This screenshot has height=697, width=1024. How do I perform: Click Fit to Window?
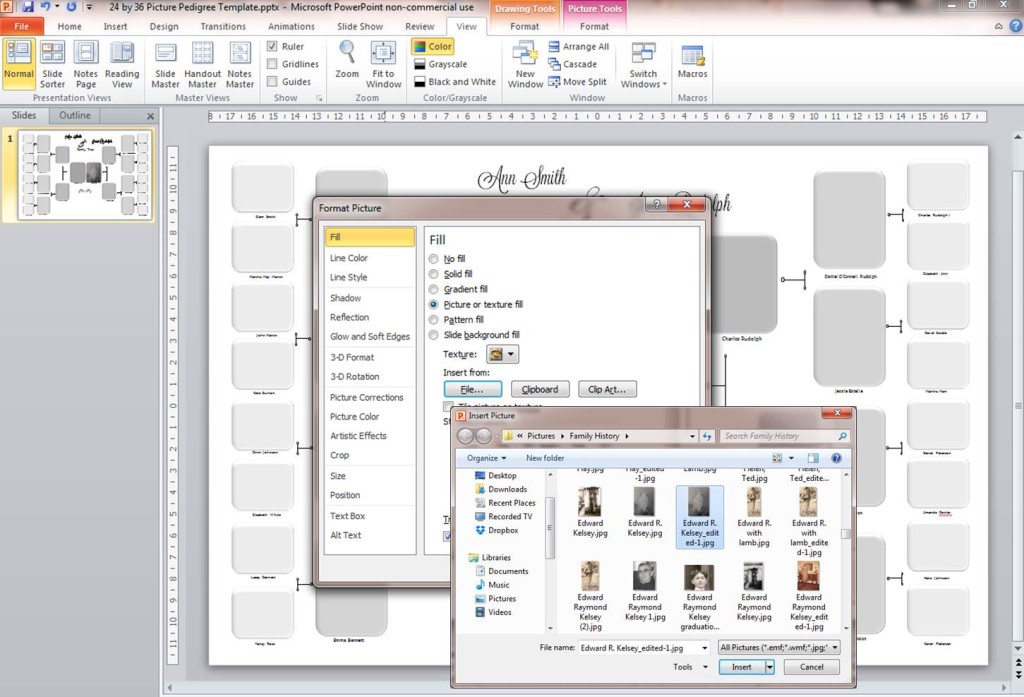pos(383,63)
